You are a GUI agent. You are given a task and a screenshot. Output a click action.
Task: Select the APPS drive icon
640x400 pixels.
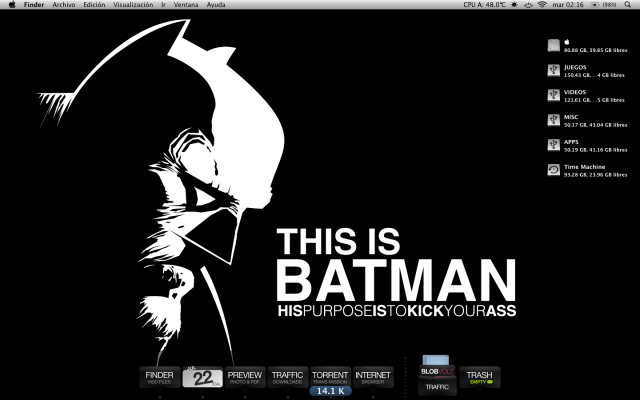[553, 145]
